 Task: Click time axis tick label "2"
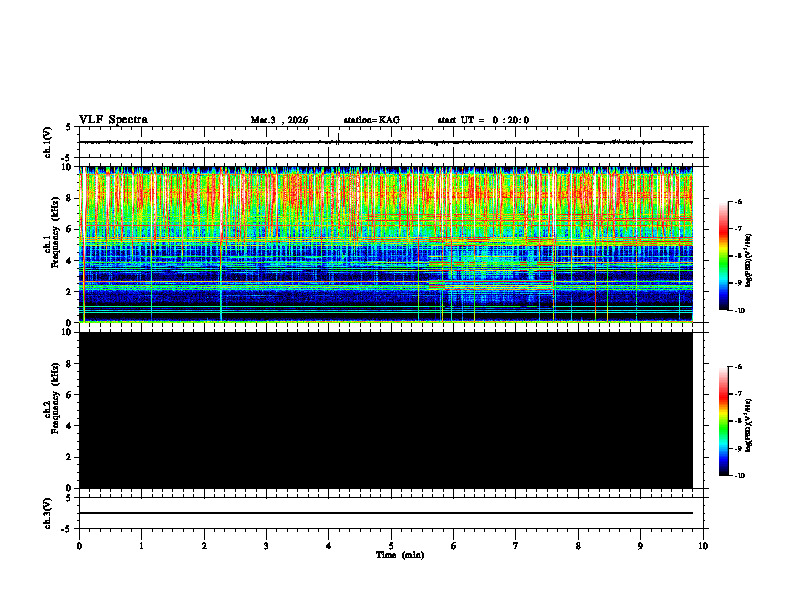pyautogui.click(x=204, y=546)
